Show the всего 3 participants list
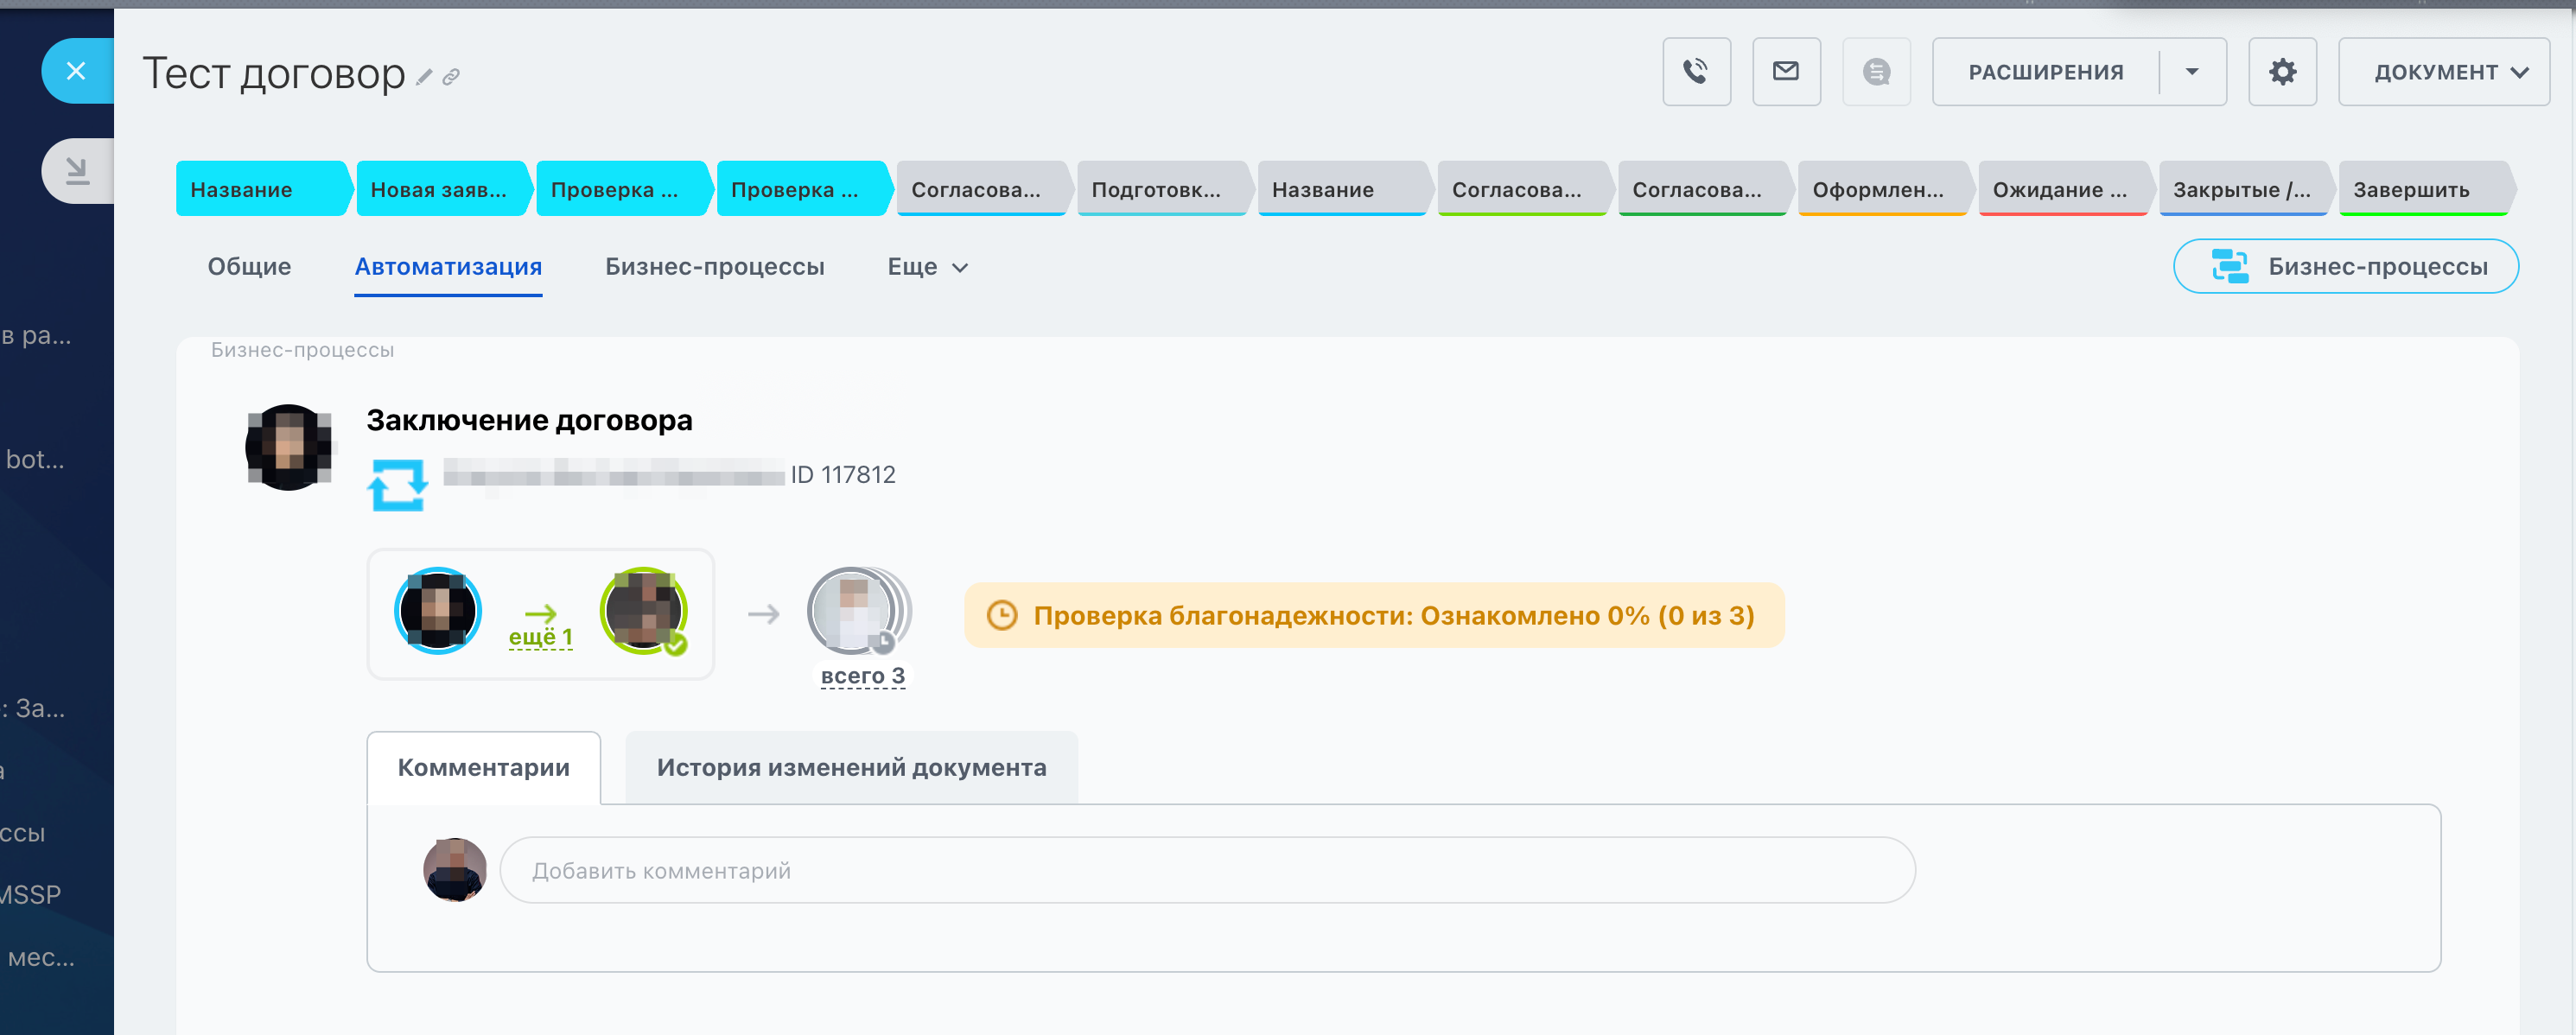The height and width of the screenshot is (1035, 2576). 862,676
